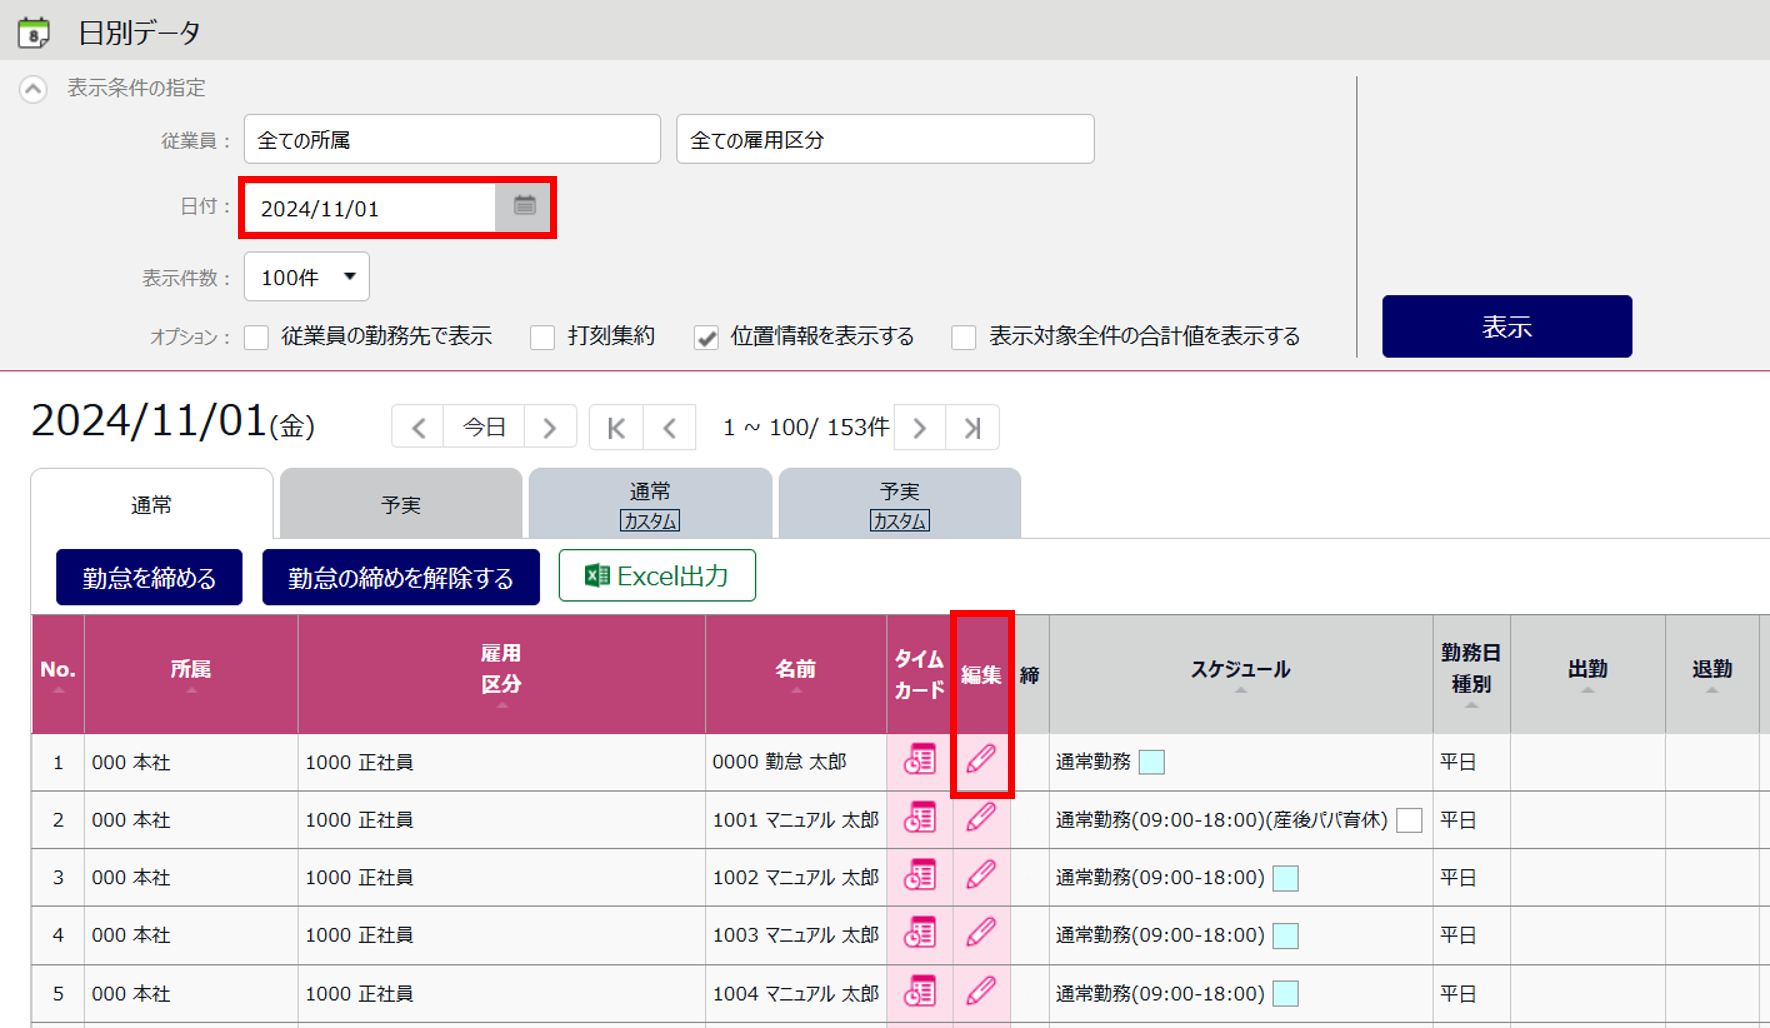Edit record of 1001 マニュアル 太郎
1770x1028 pixels.
tap(981, 817)
